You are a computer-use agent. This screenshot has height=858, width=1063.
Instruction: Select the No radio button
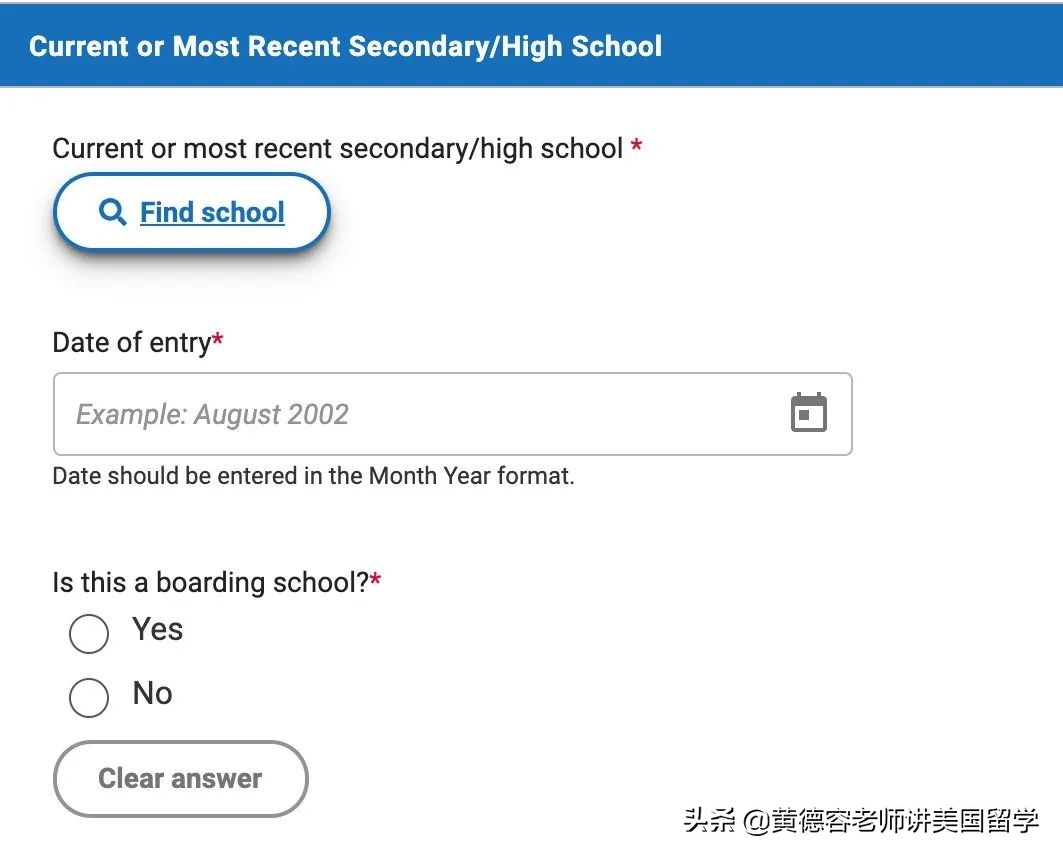[x=88, y=697]
